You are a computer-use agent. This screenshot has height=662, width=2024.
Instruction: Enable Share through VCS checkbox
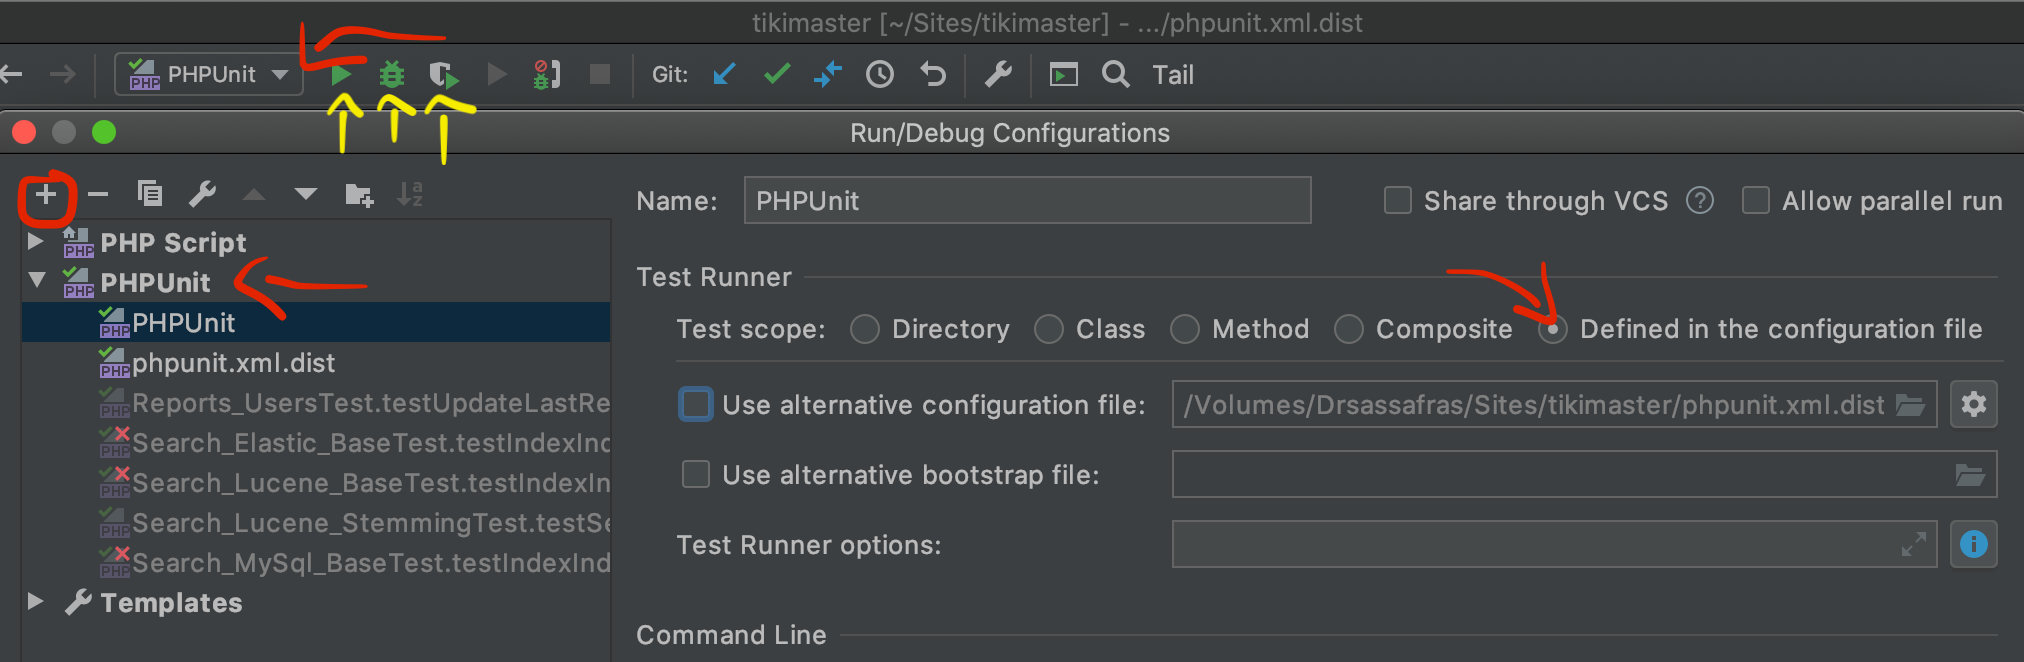[x=1397, y=201]
